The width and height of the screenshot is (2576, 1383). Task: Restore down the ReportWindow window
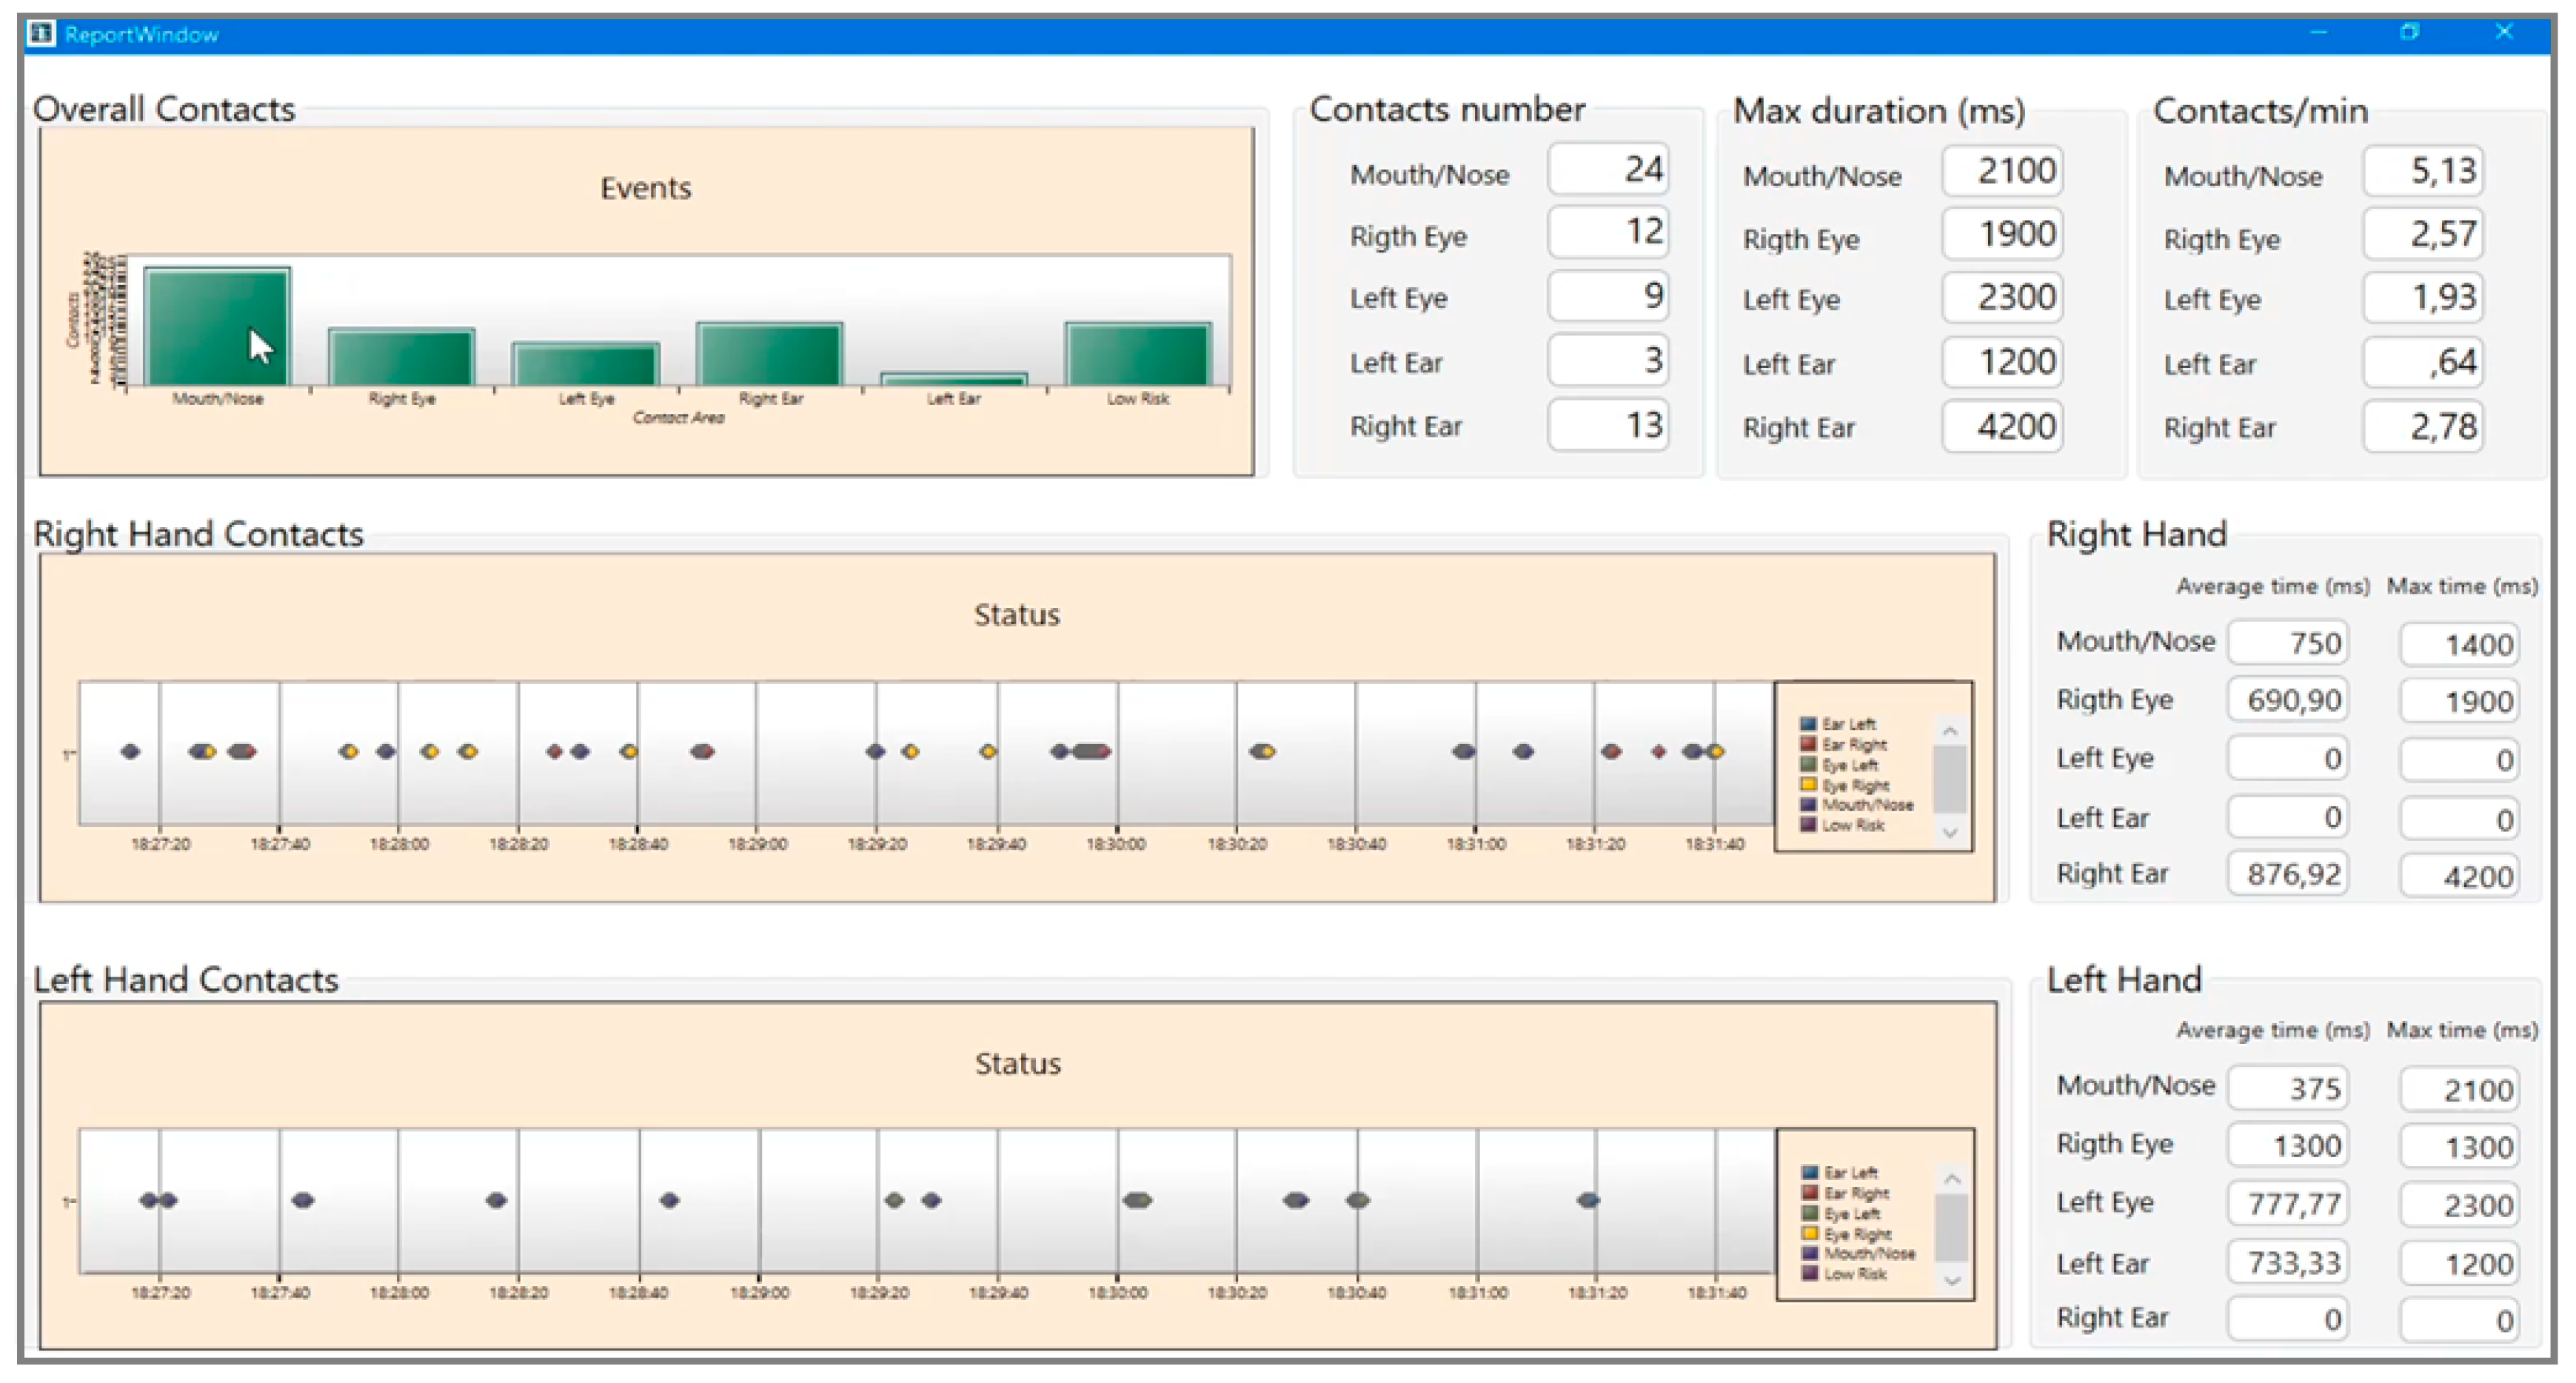pos(2409,32)
